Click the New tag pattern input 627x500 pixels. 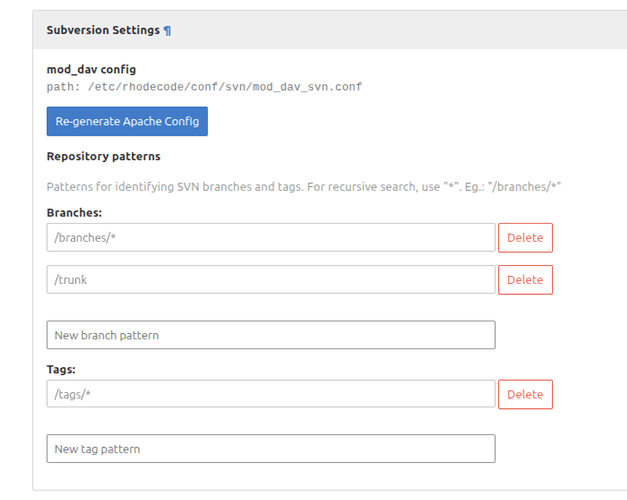(x=270, y=449)
